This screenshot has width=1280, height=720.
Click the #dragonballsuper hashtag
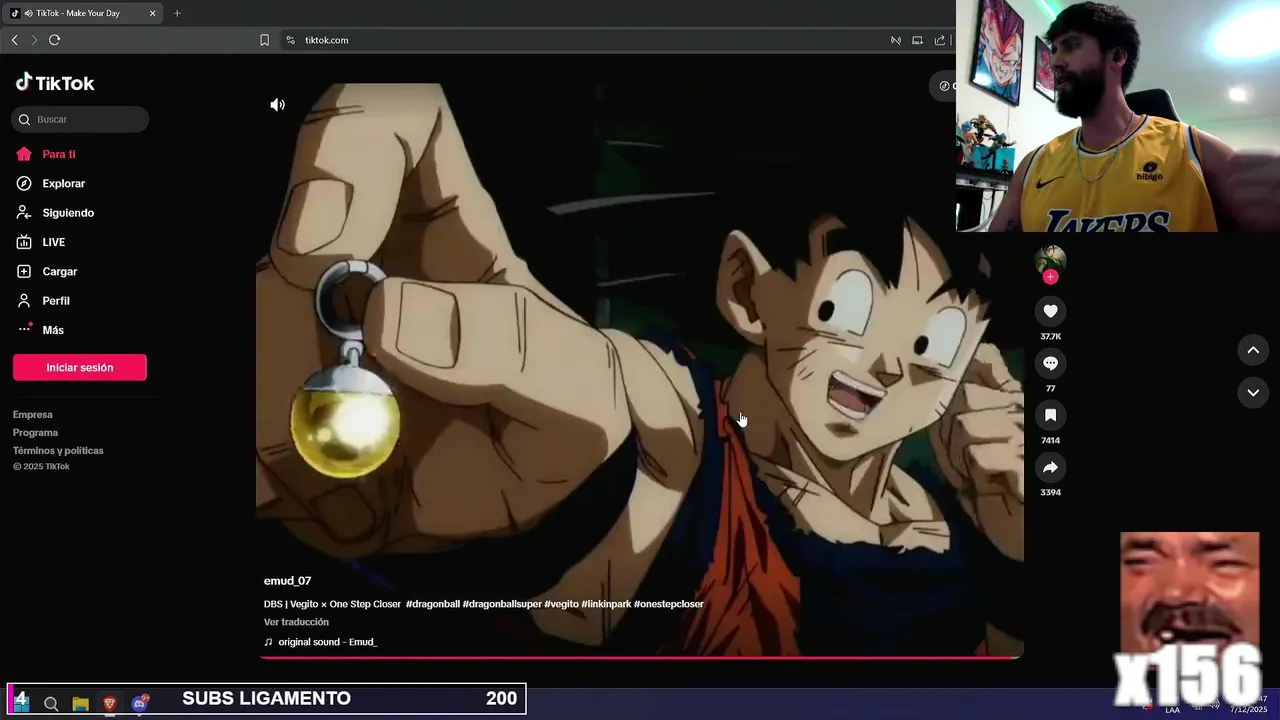pos(502,604)
